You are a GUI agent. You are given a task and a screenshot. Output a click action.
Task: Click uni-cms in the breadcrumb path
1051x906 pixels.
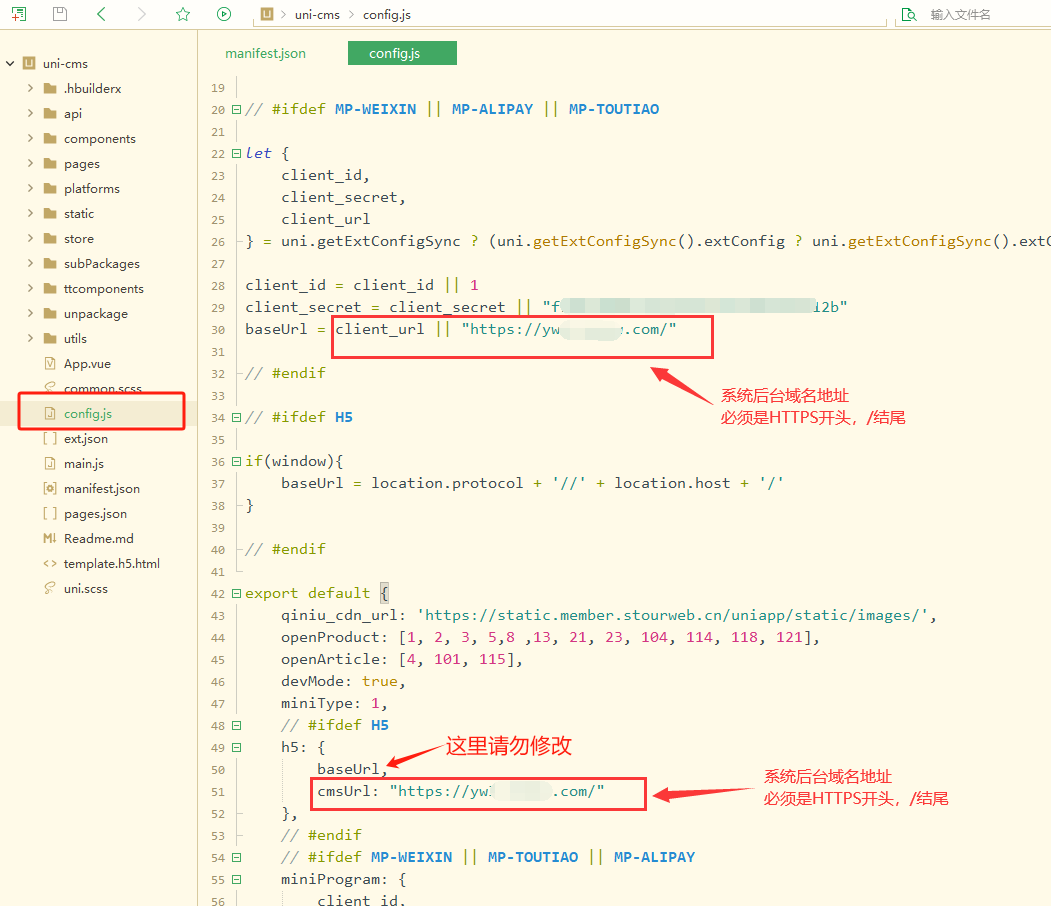tap(315, 15)
